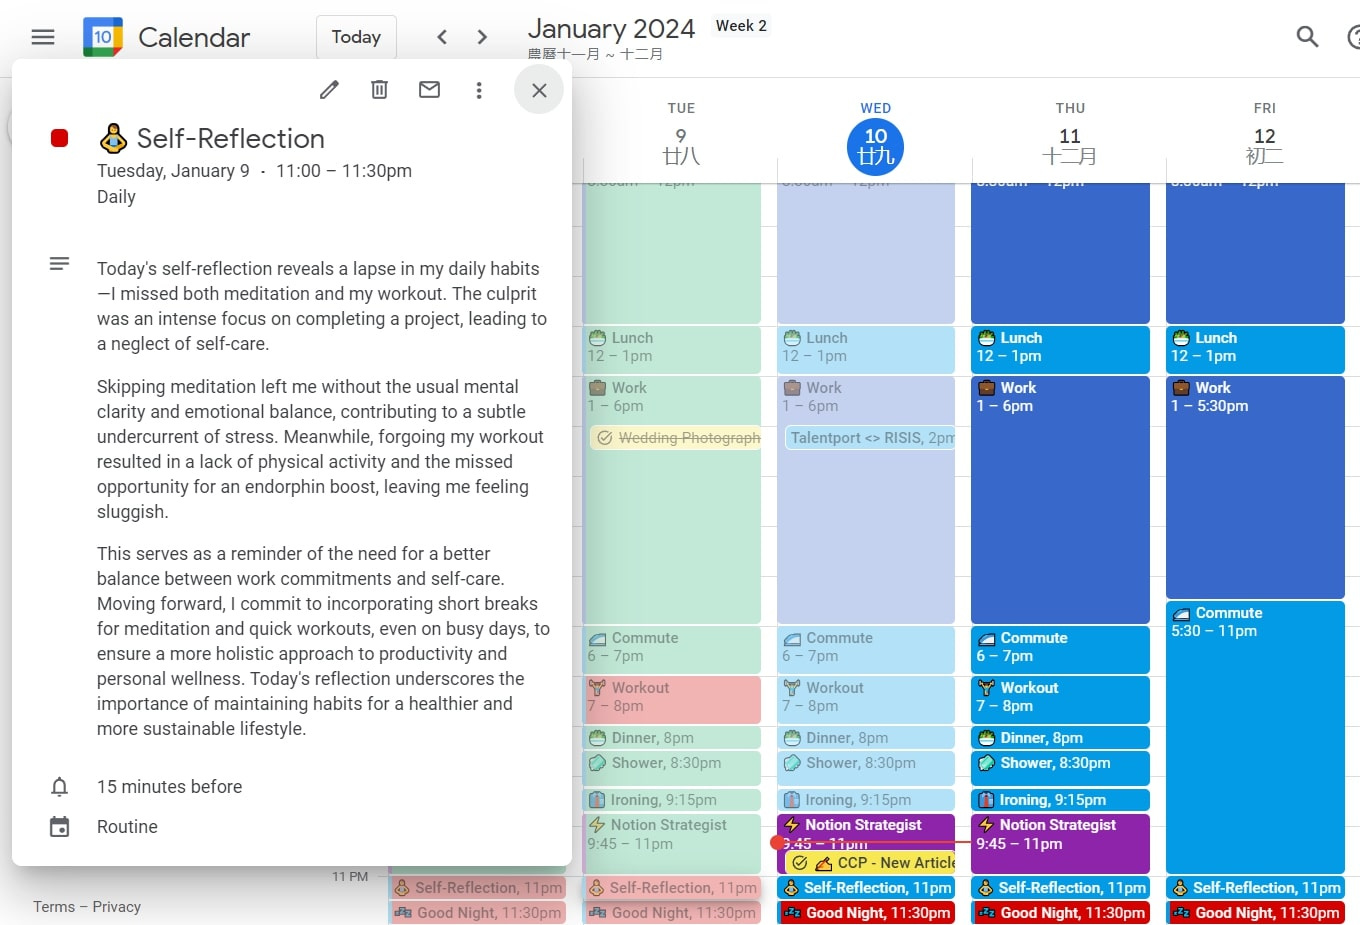Screen dimensions: 1360x925
Task: Uncheck the CCP - New Article task
Action: pyautogui.click(x=800, y=861)
